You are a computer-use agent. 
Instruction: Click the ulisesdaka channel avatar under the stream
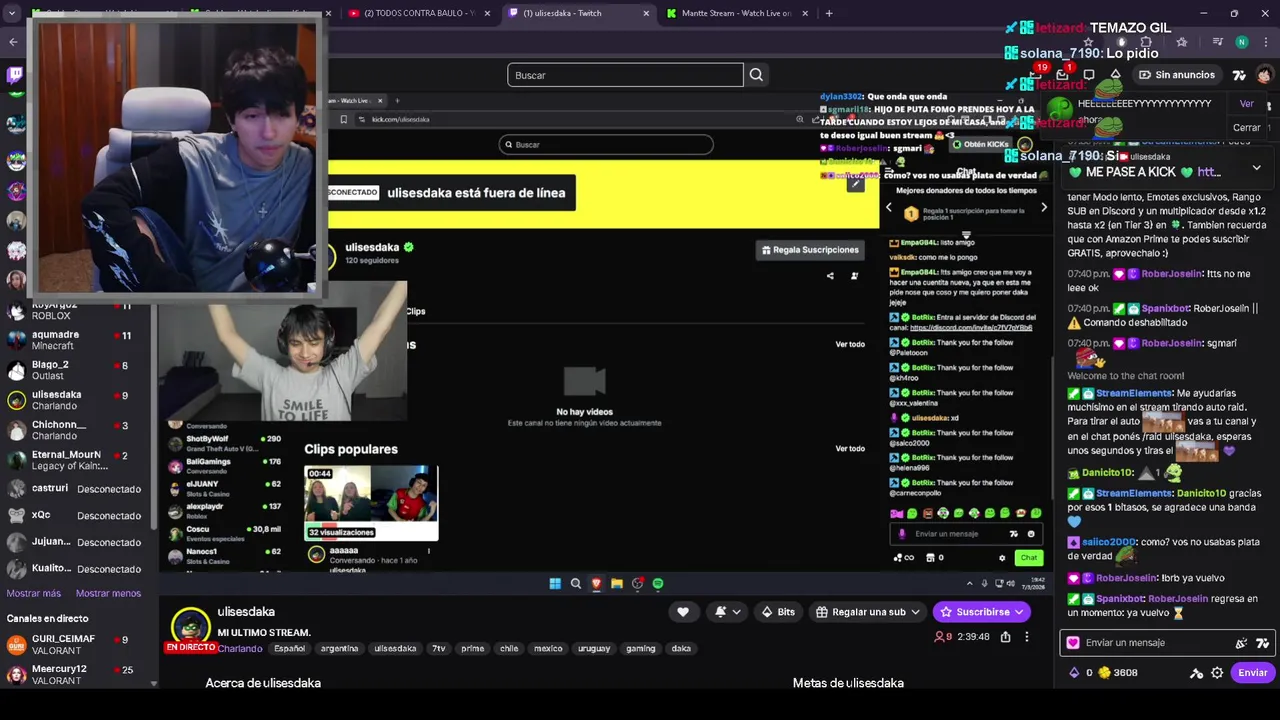pos(190,627)
